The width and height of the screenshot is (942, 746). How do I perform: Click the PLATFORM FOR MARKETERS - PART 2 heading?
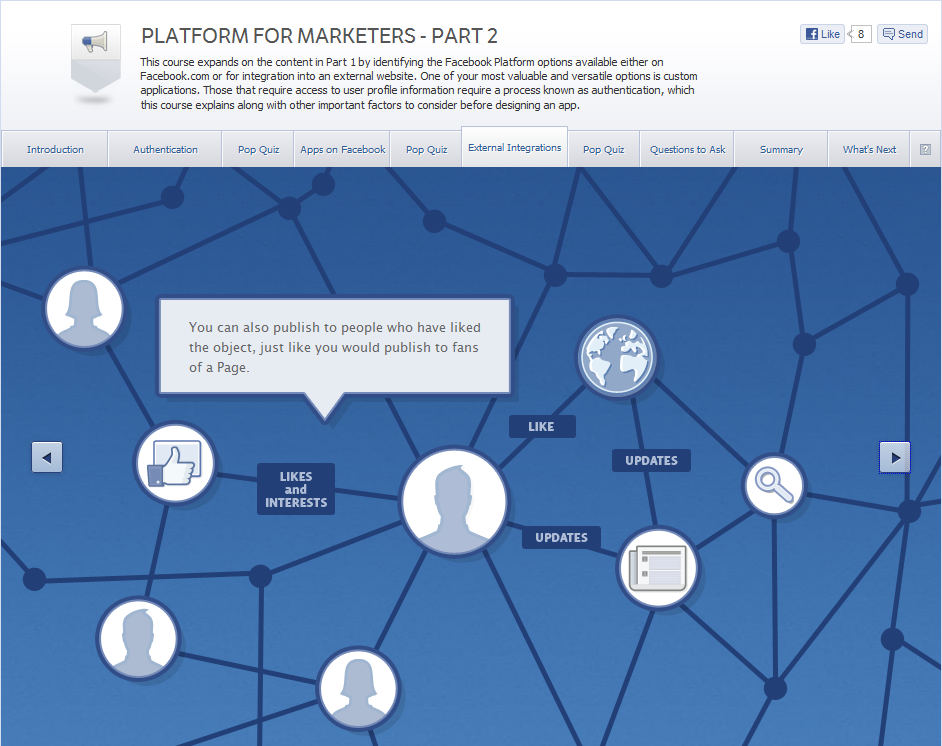click(319, 36)
